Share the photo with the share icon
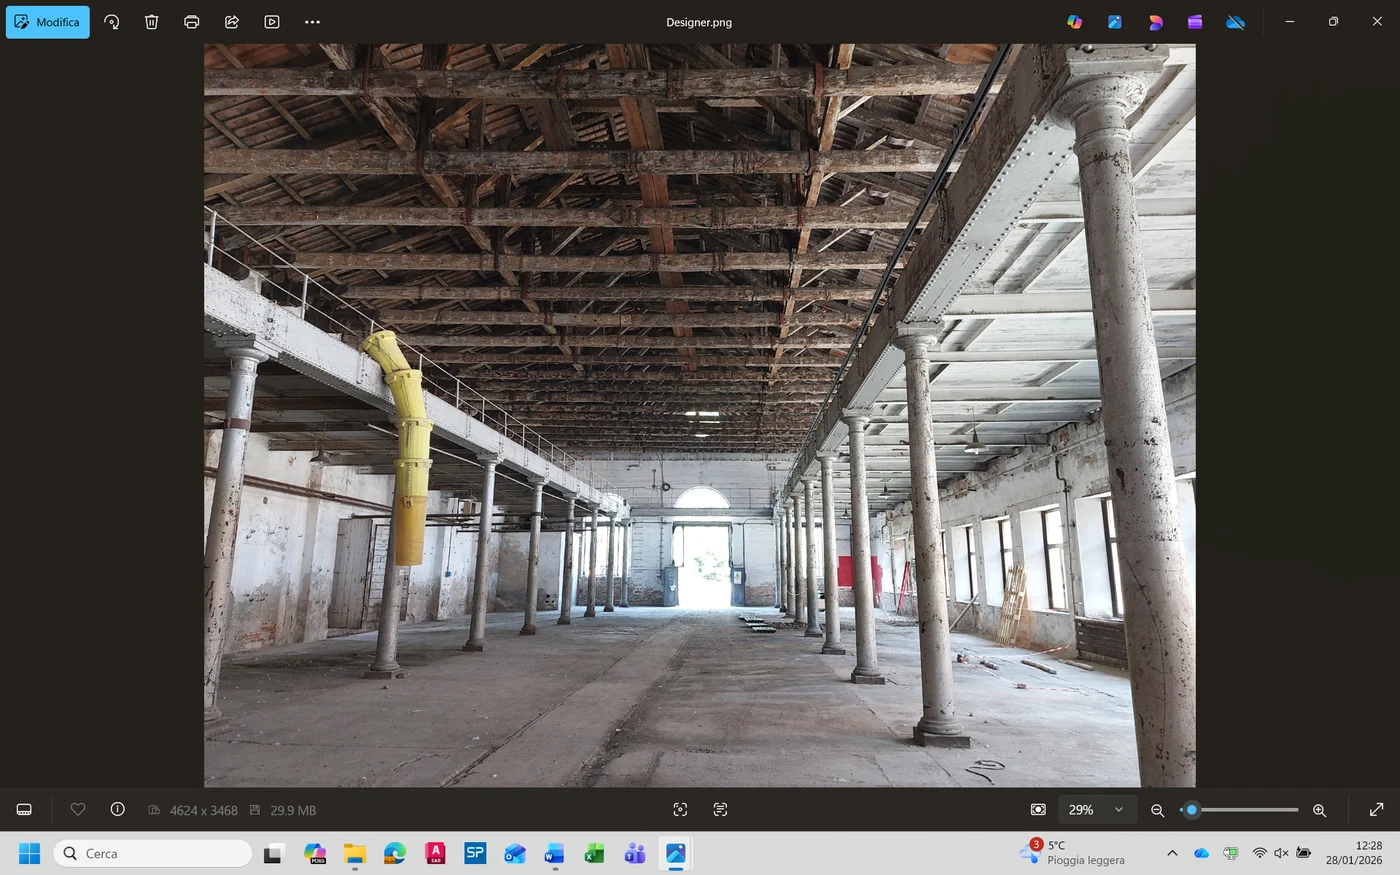Viewport: 1400px width, 875px height. coord(232,22)
